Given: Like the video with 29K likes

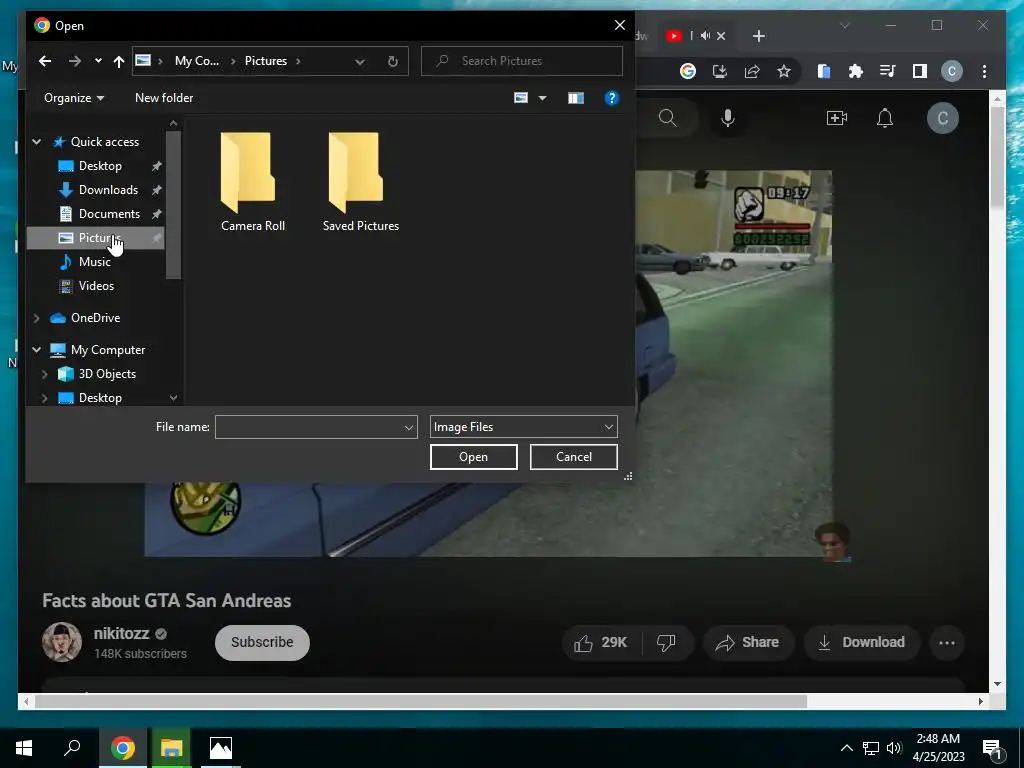Looking at the screenshot, I should point(600,643).
